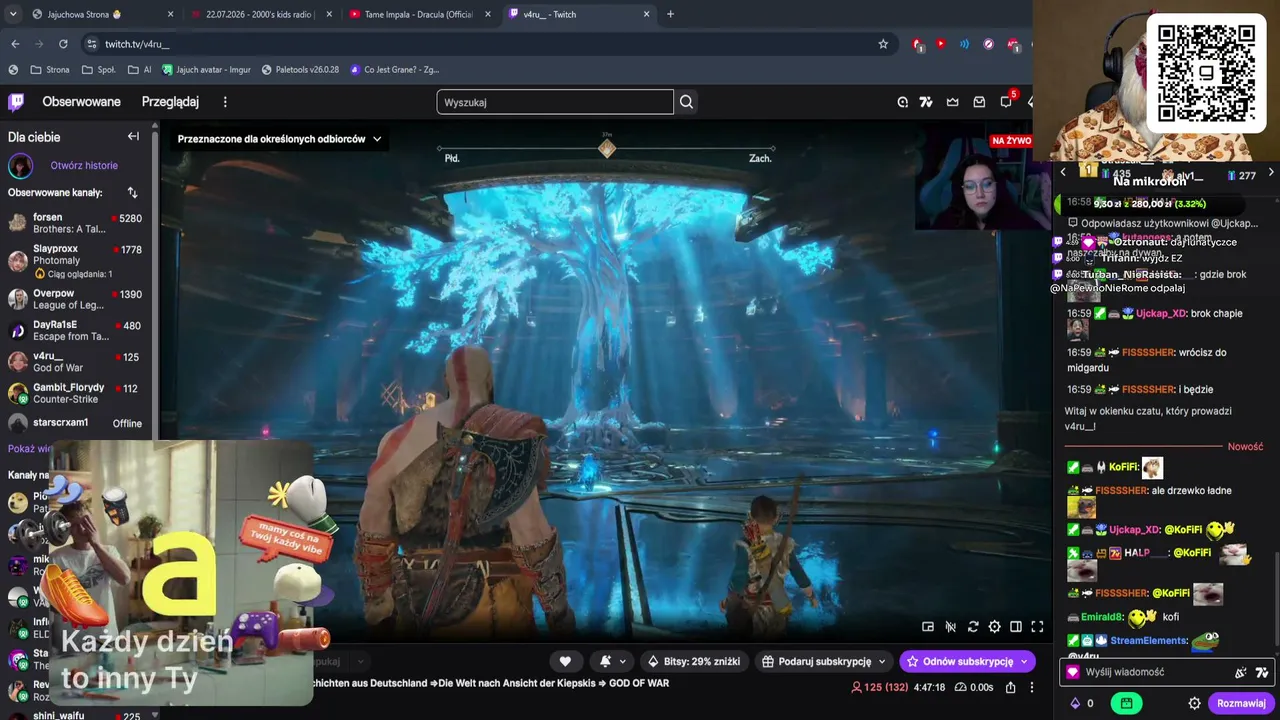Open the whispers icon with badge 5

point(1007,102)
